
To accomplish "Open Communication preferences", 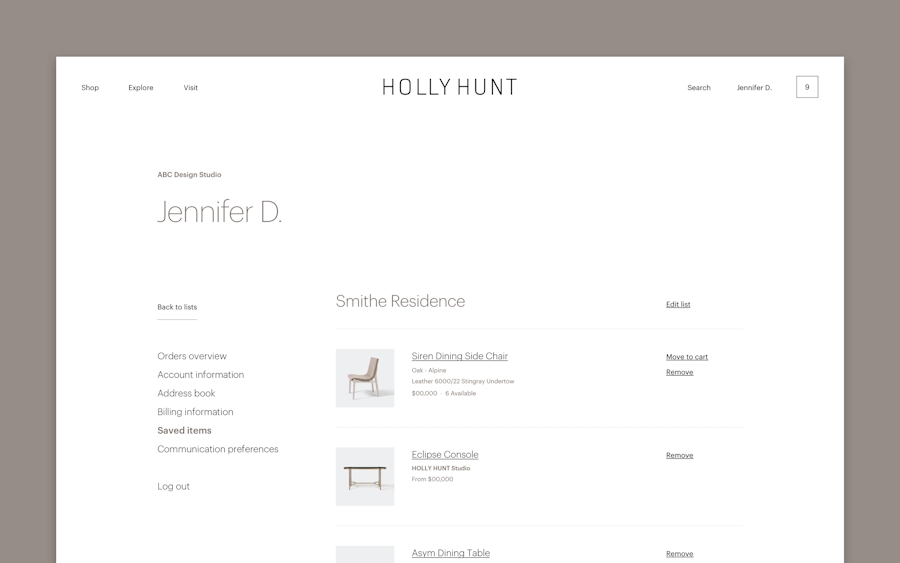I will (218, 449).
